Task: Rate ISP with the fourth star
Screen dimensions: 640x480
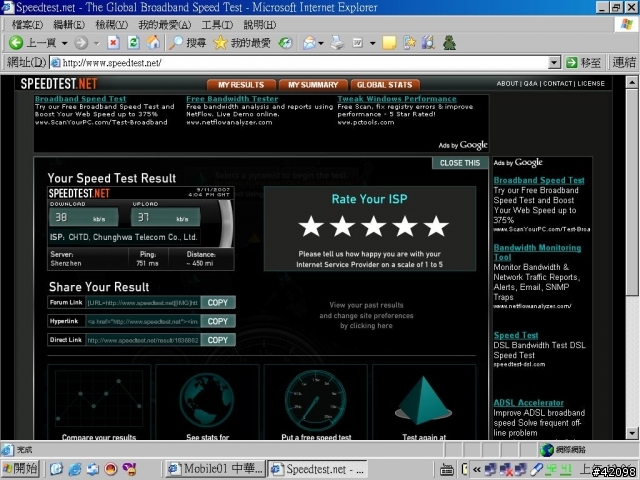Action: tap(404, 226)
